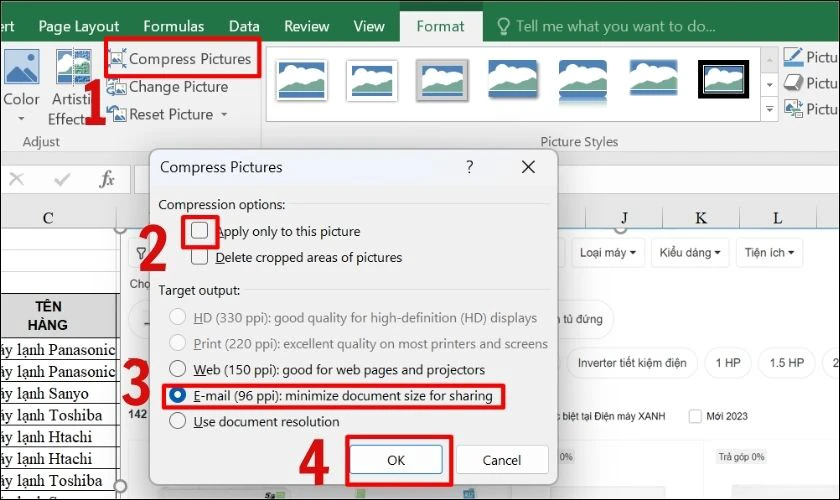
Task: Open the Page Layout tab
Action: [79, 26]
